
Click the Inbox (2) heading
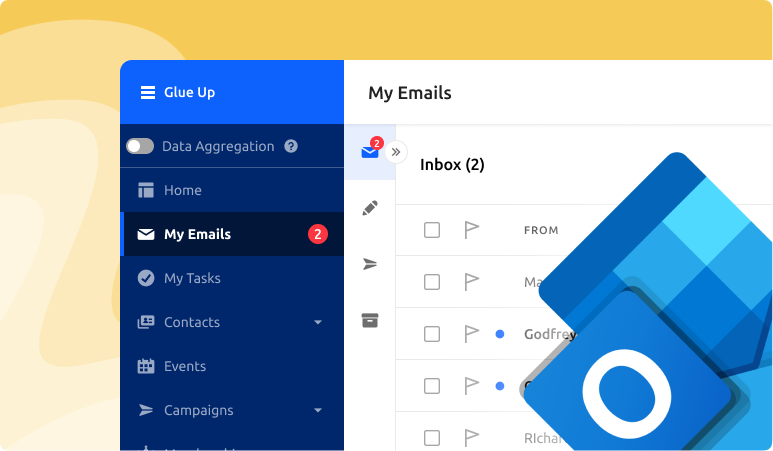pyautogui.click(x=452, y=164)
